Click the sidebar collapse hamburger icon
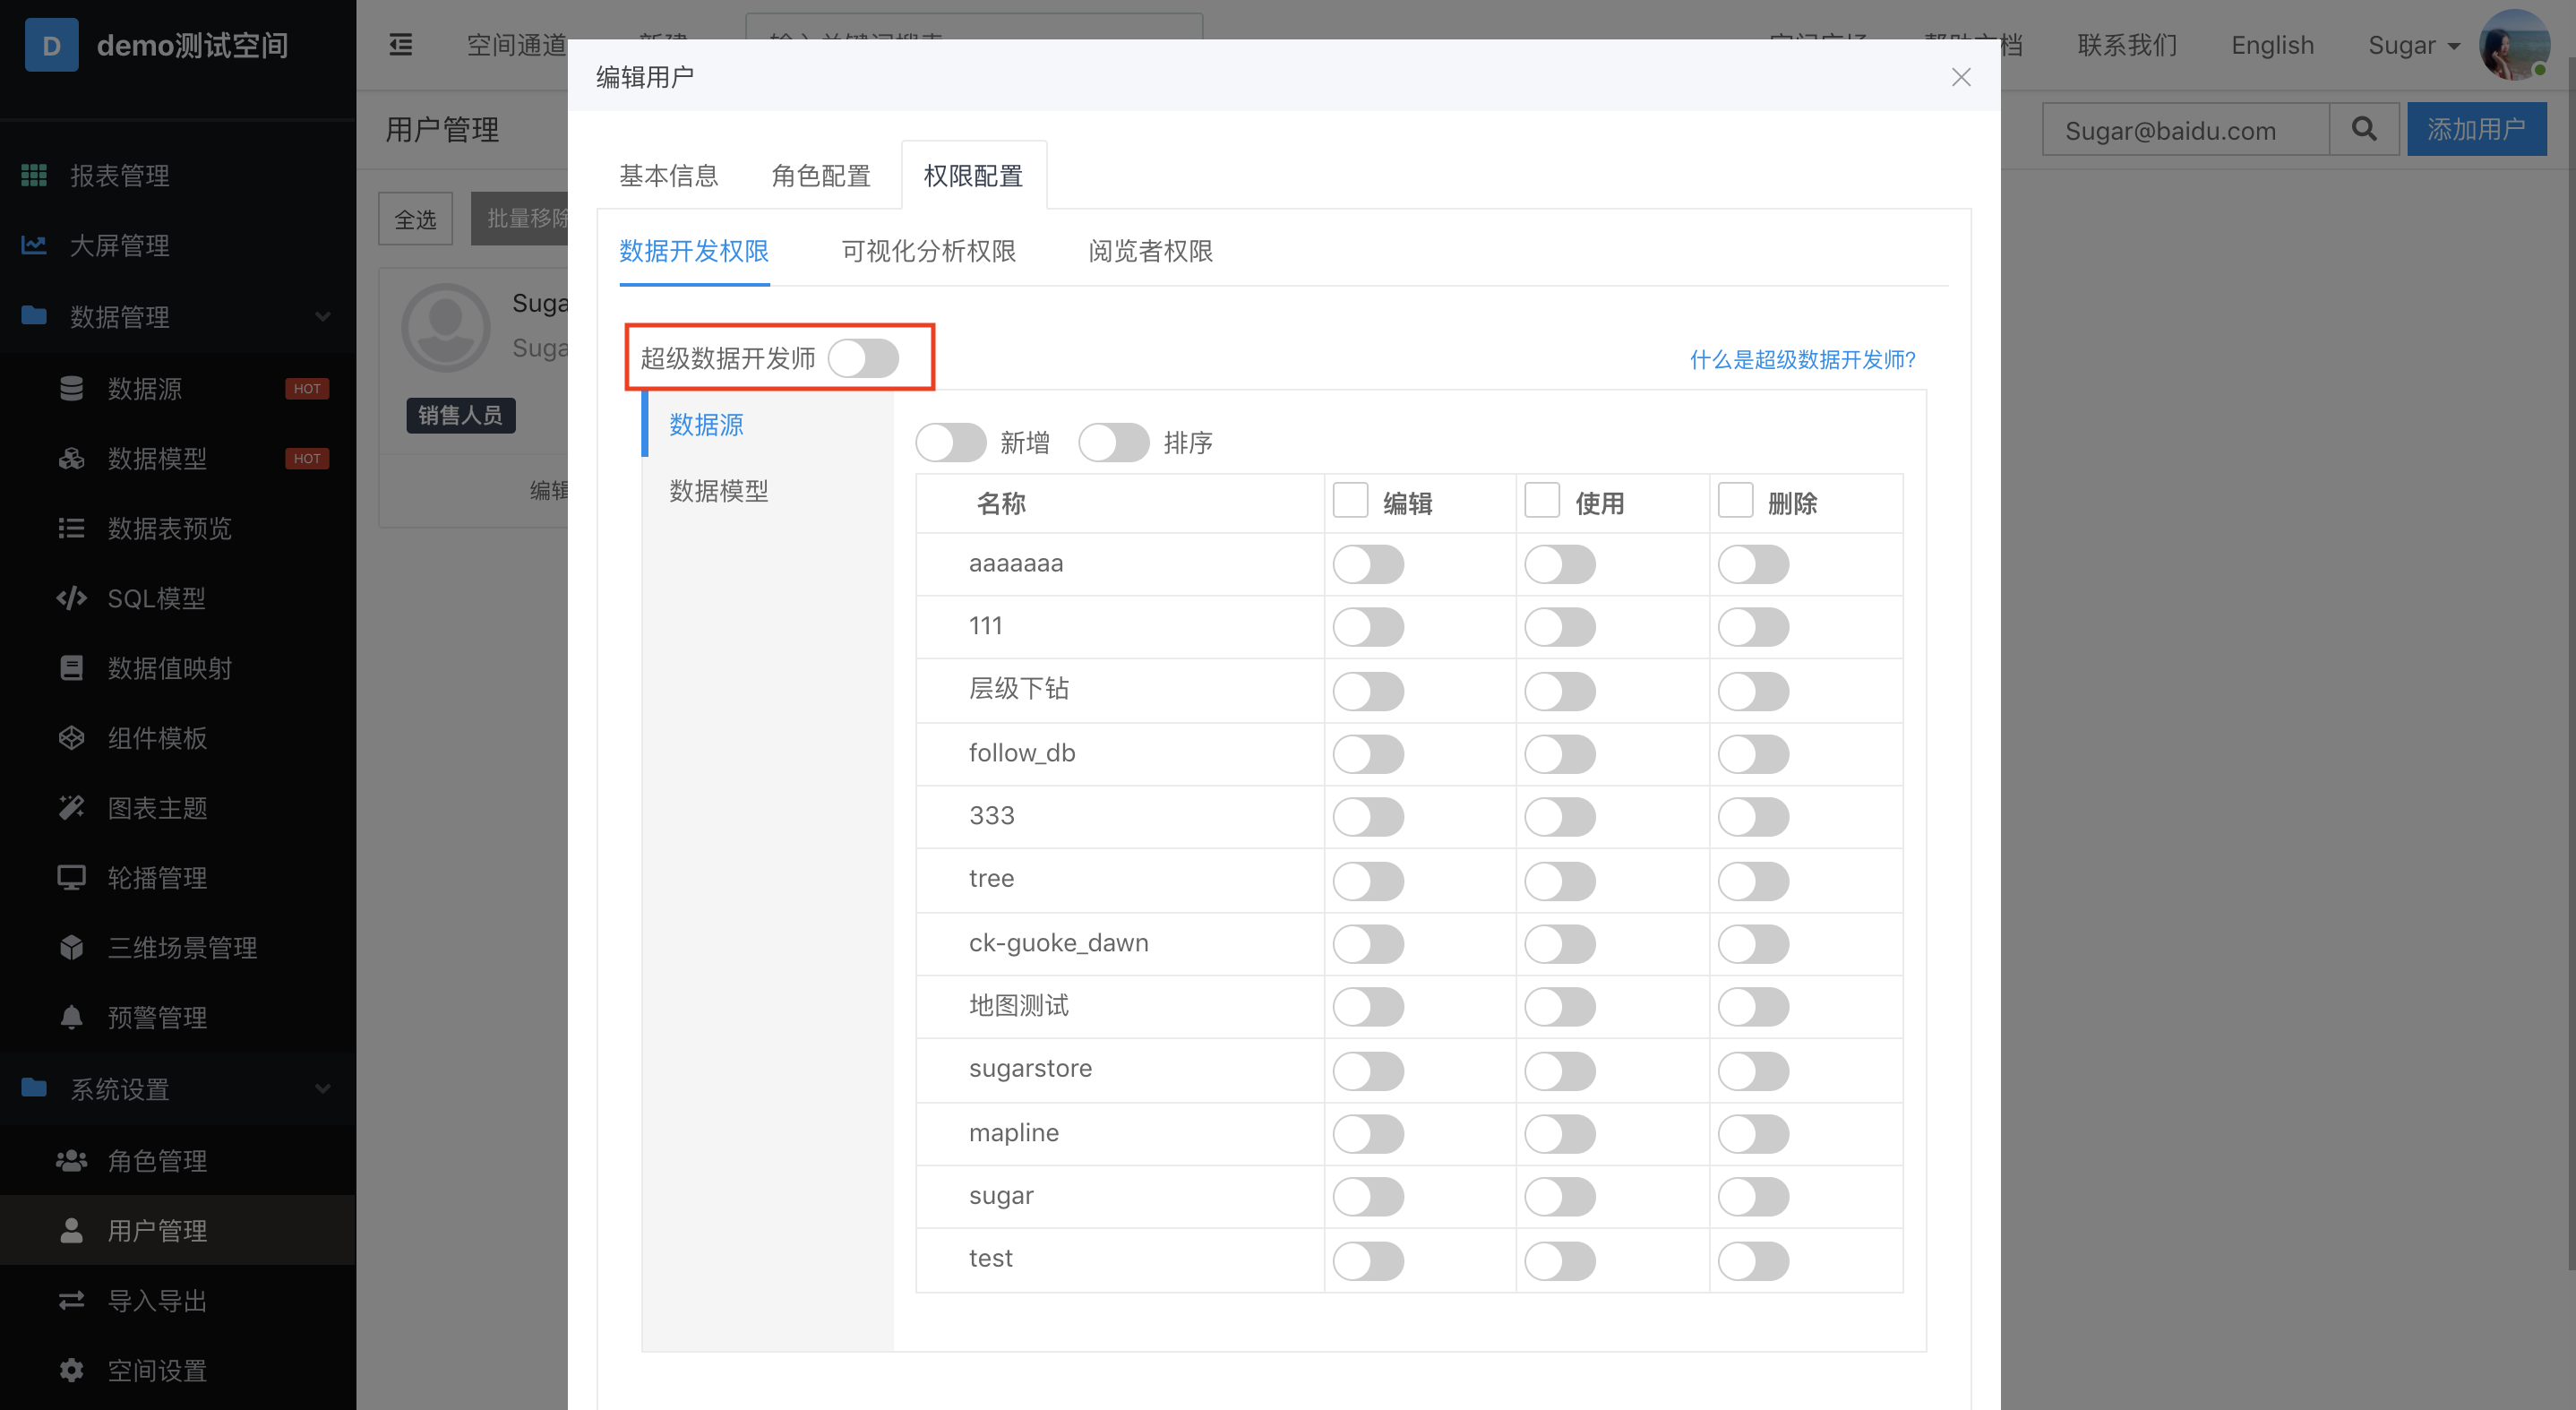 tap(400, 45)
